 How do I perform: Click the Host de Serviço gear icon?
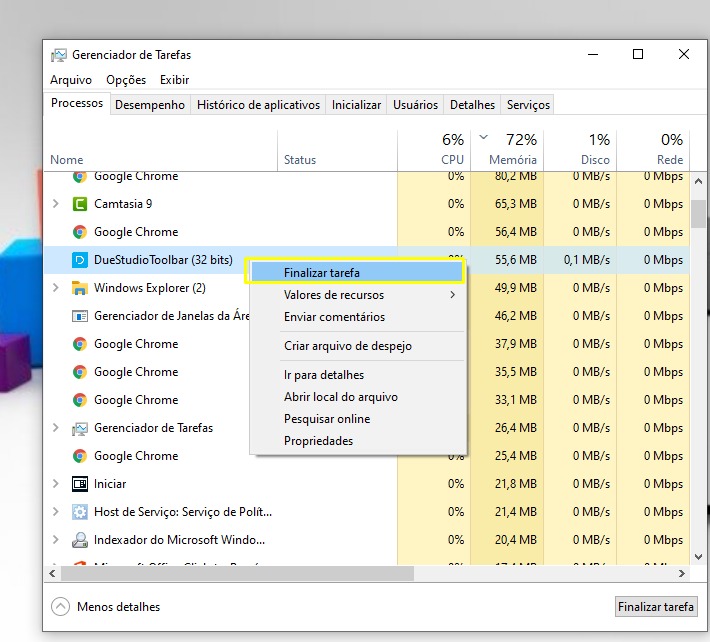(x=80, y=512)
